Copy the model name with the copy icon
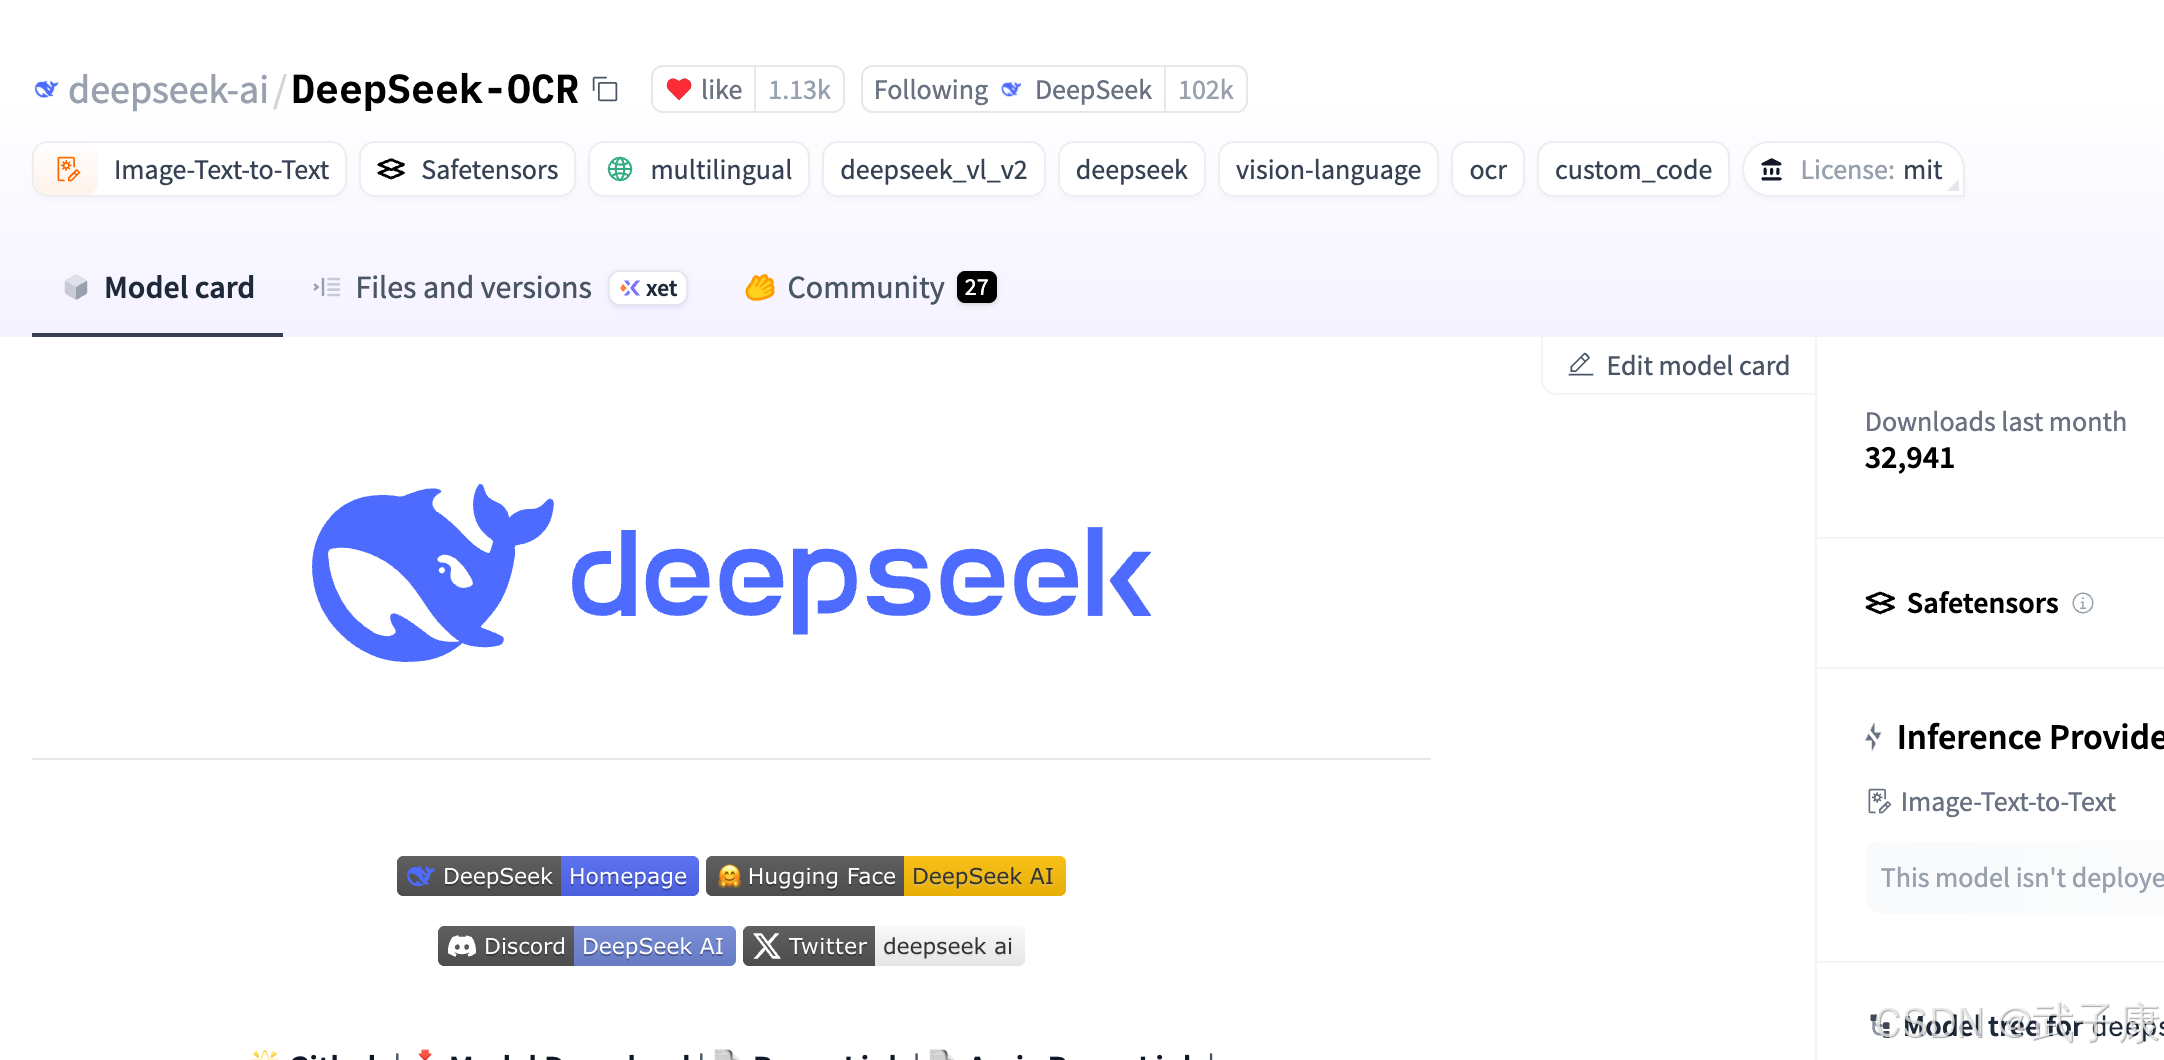 pyautogui.click(x=605, y=90)
